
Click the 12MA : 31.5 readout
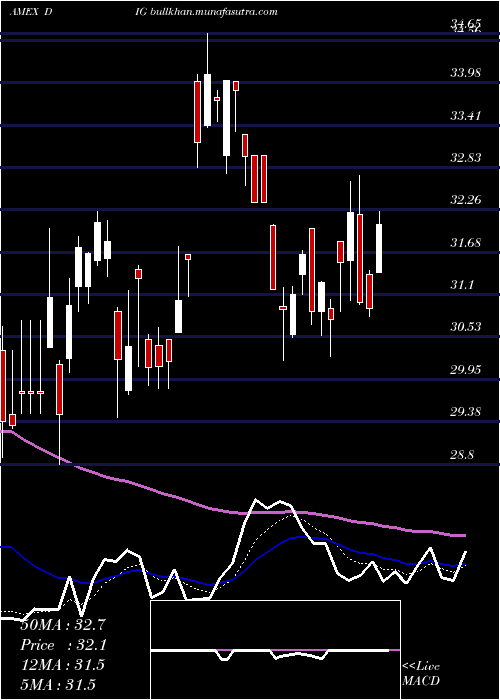[x=62, y=665]
